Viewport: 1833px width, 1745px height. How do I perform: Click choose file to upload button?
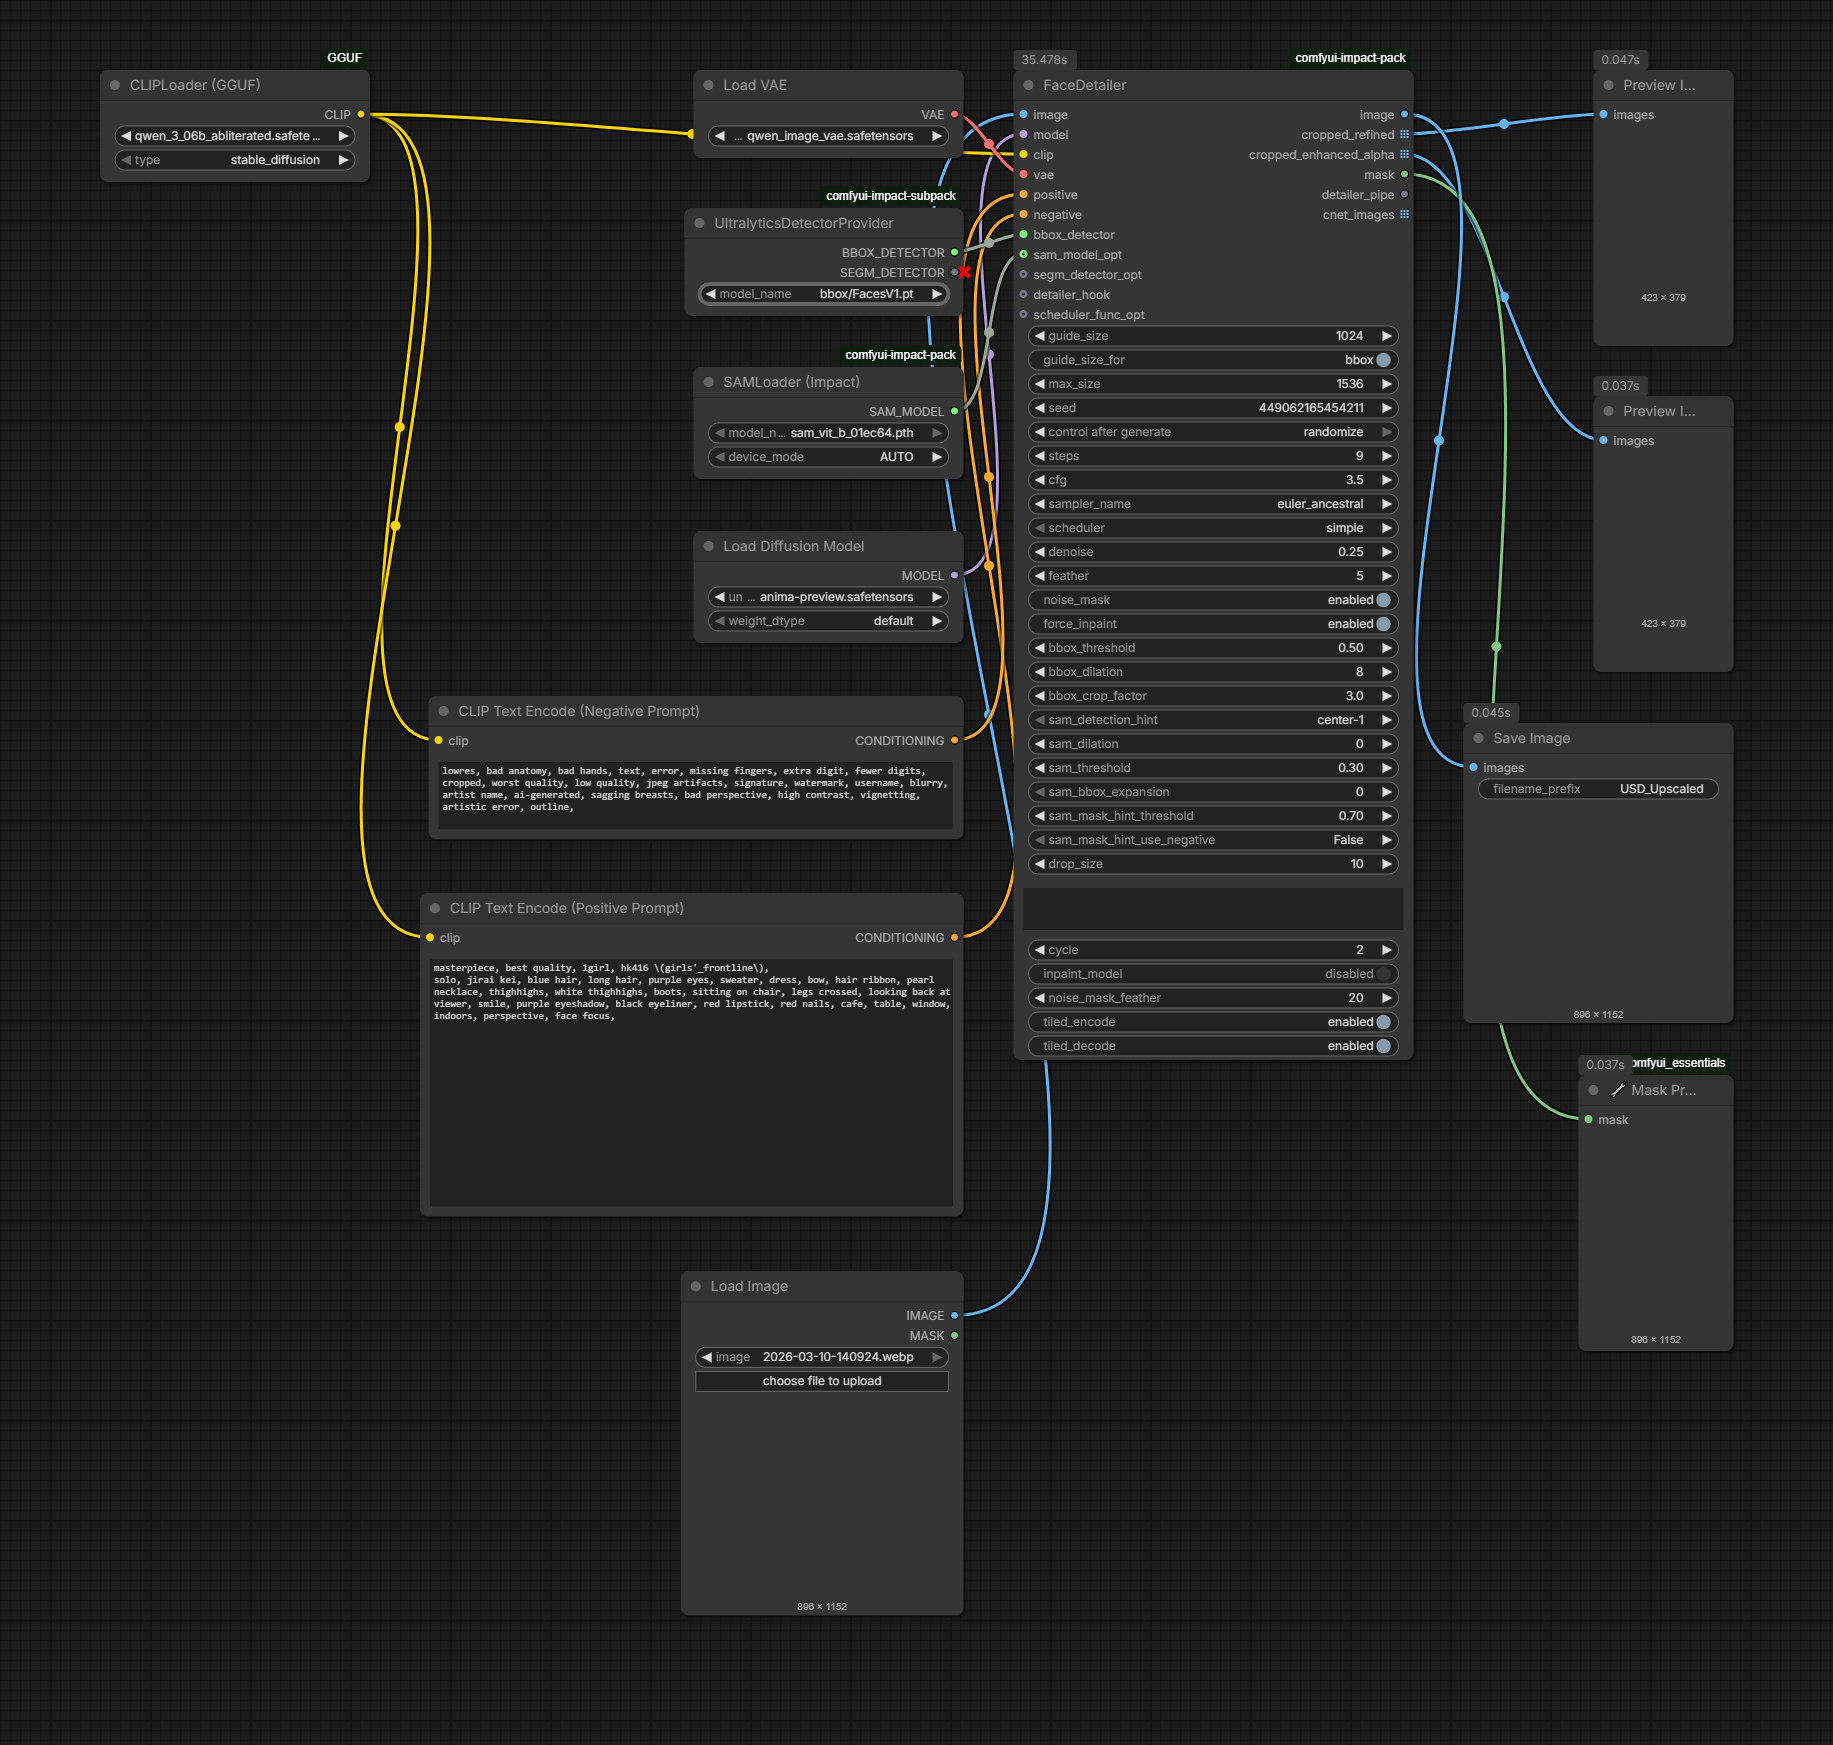pos(822,1381)
